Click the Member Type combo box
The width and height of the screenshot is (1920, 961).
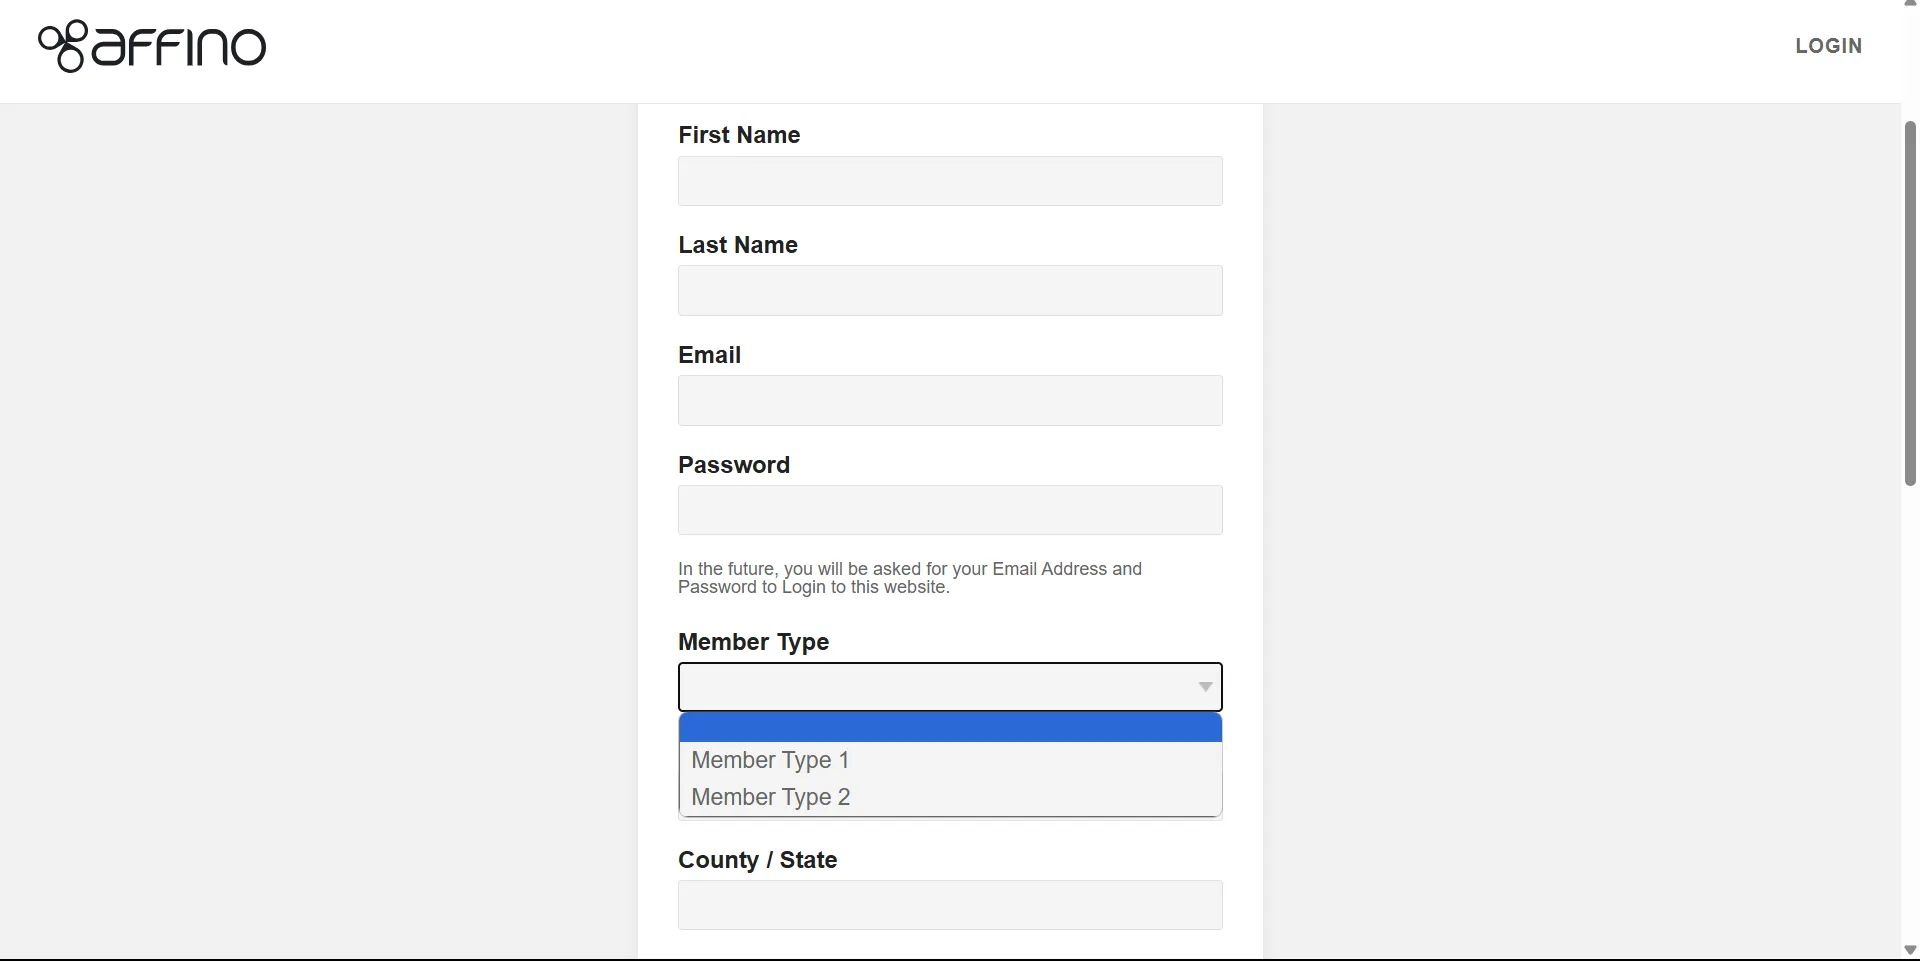pos(935,687)
